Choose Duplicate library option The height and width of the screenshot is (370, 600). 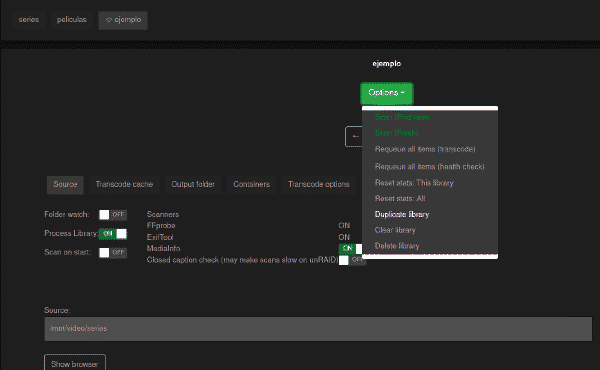point(402,214)
